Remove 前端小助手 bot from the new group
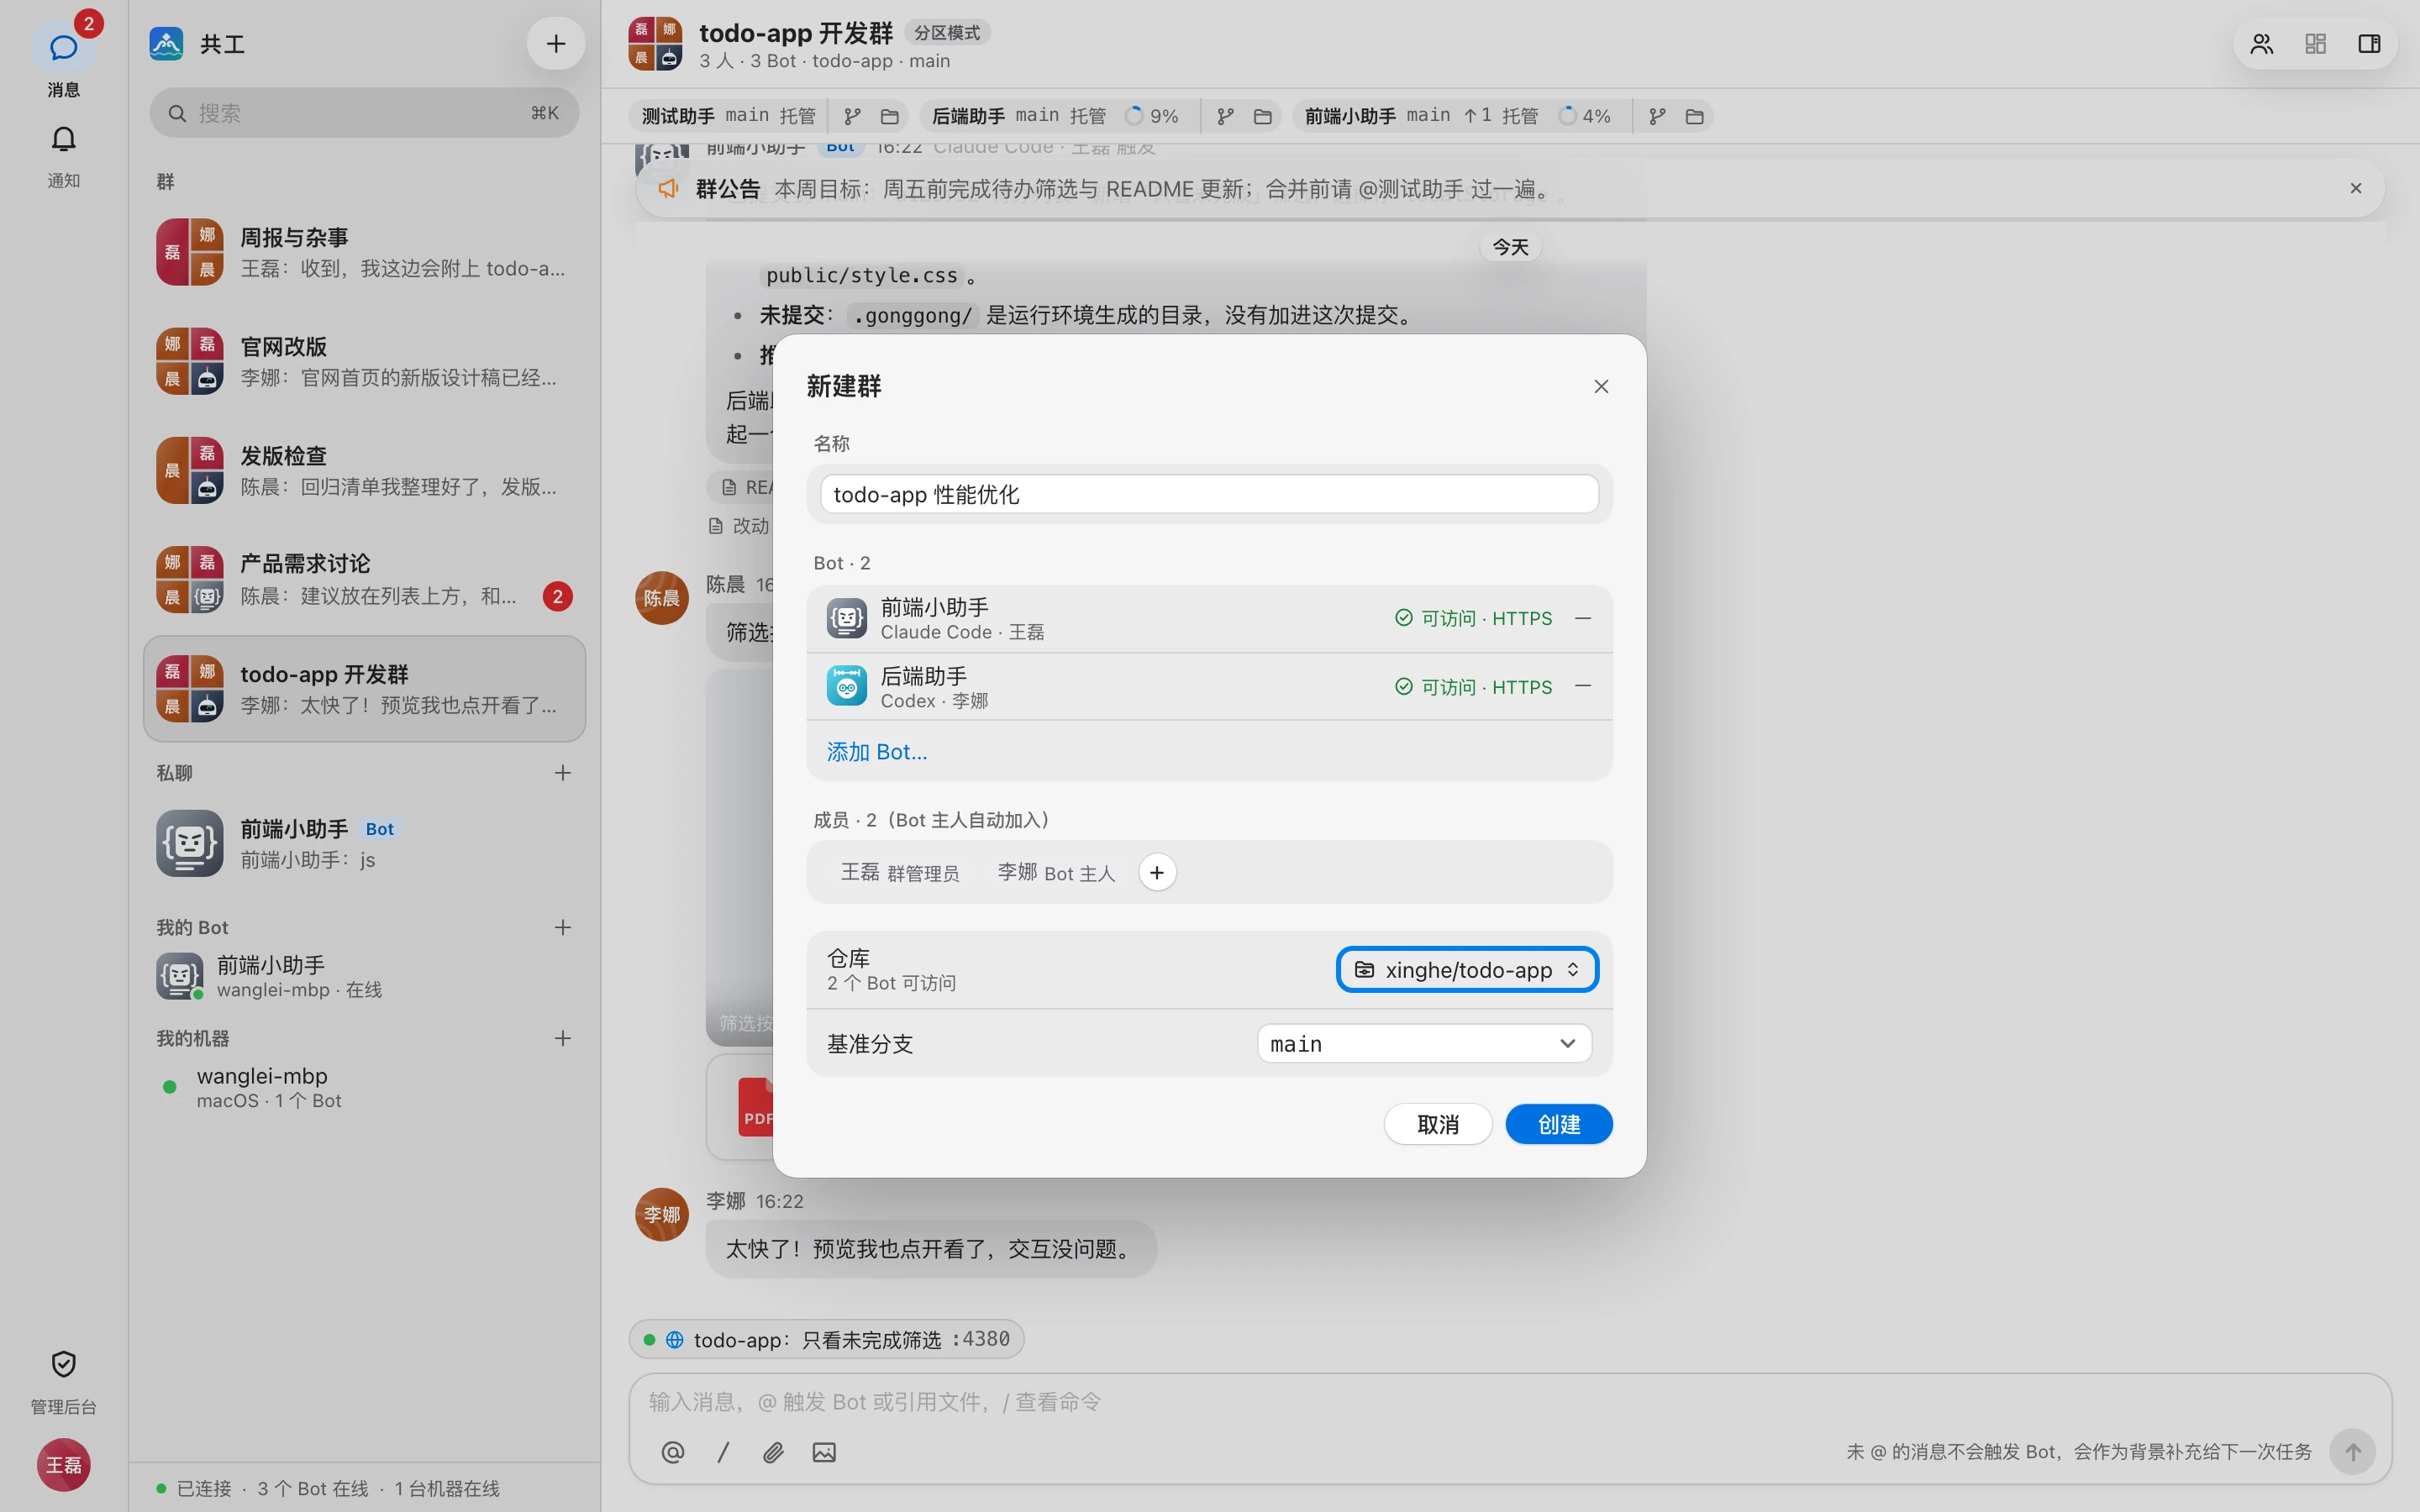The height and width of the screenshot is (1512, 2420). pos(1583,618)
